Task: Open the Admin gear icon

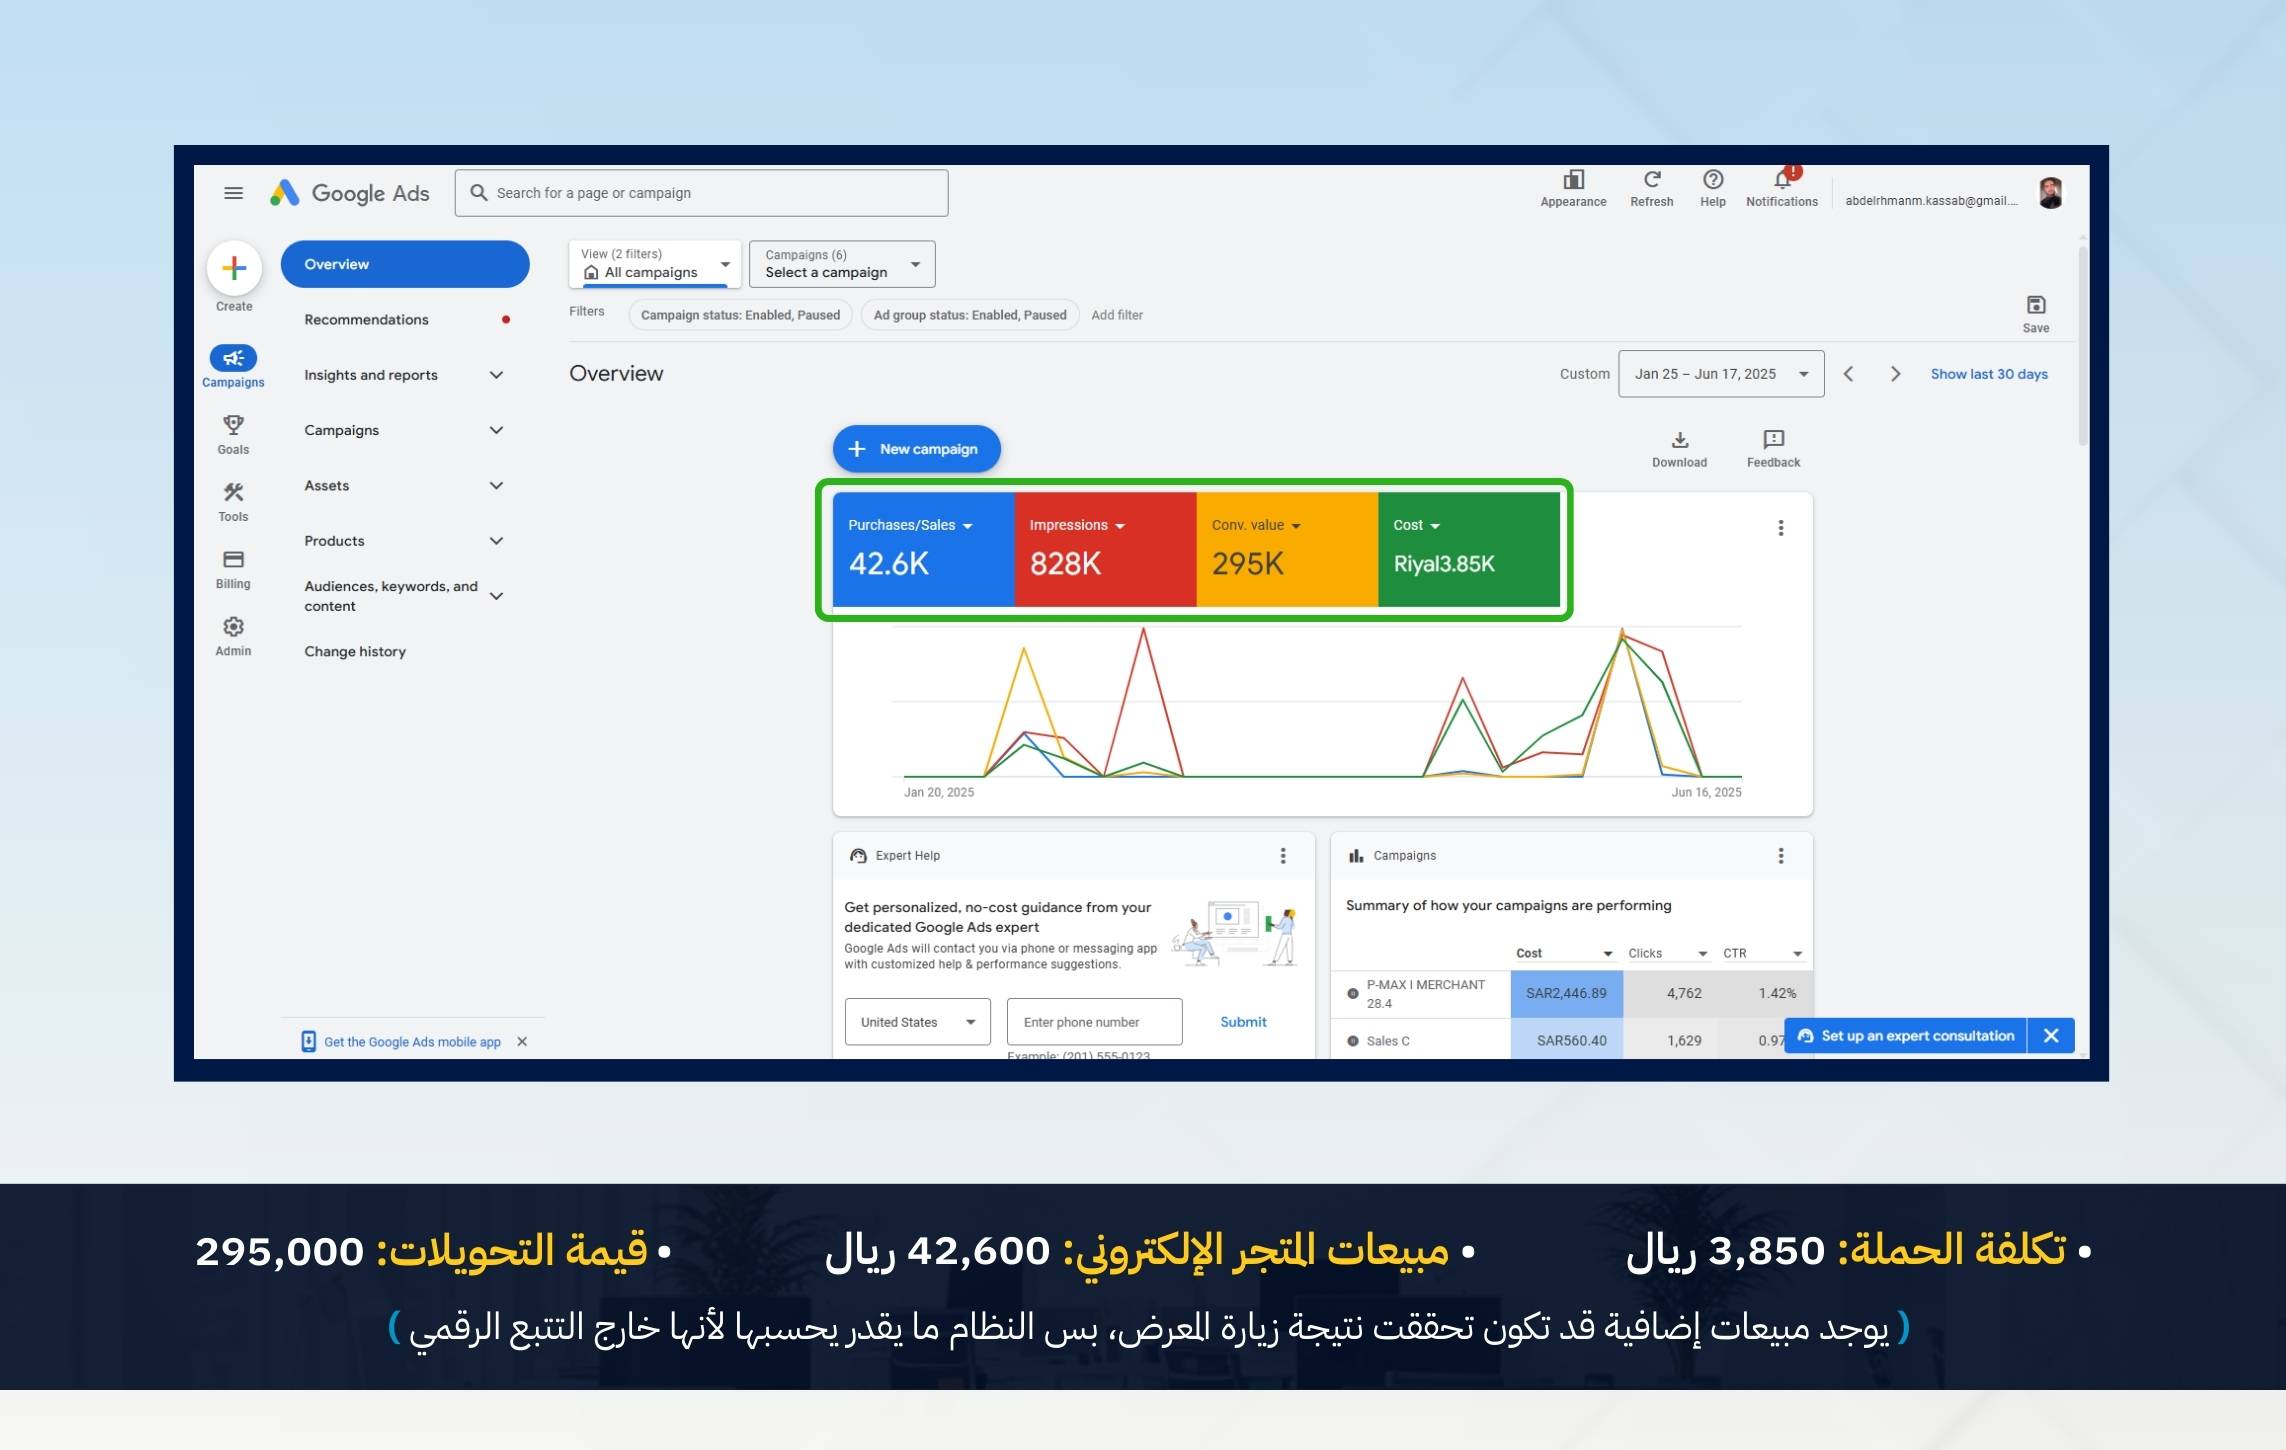Action: 233,627
